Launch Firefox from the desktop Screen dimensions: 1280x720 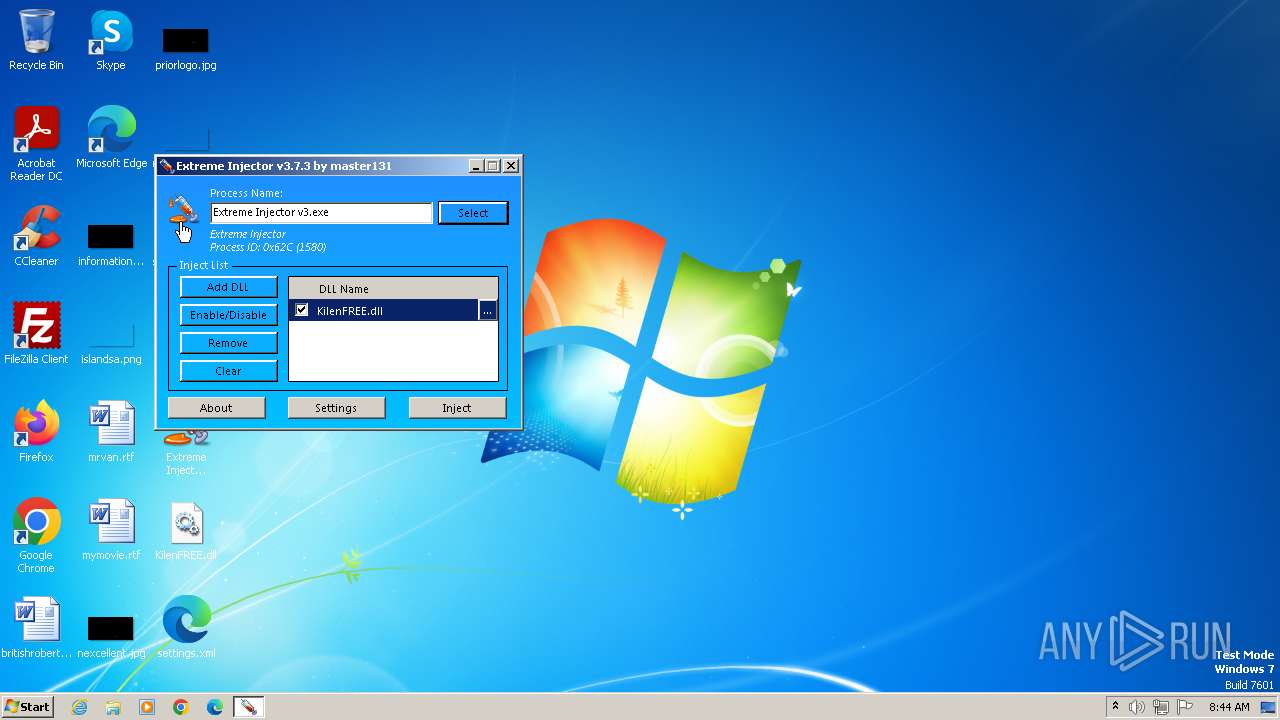(36, 432)
